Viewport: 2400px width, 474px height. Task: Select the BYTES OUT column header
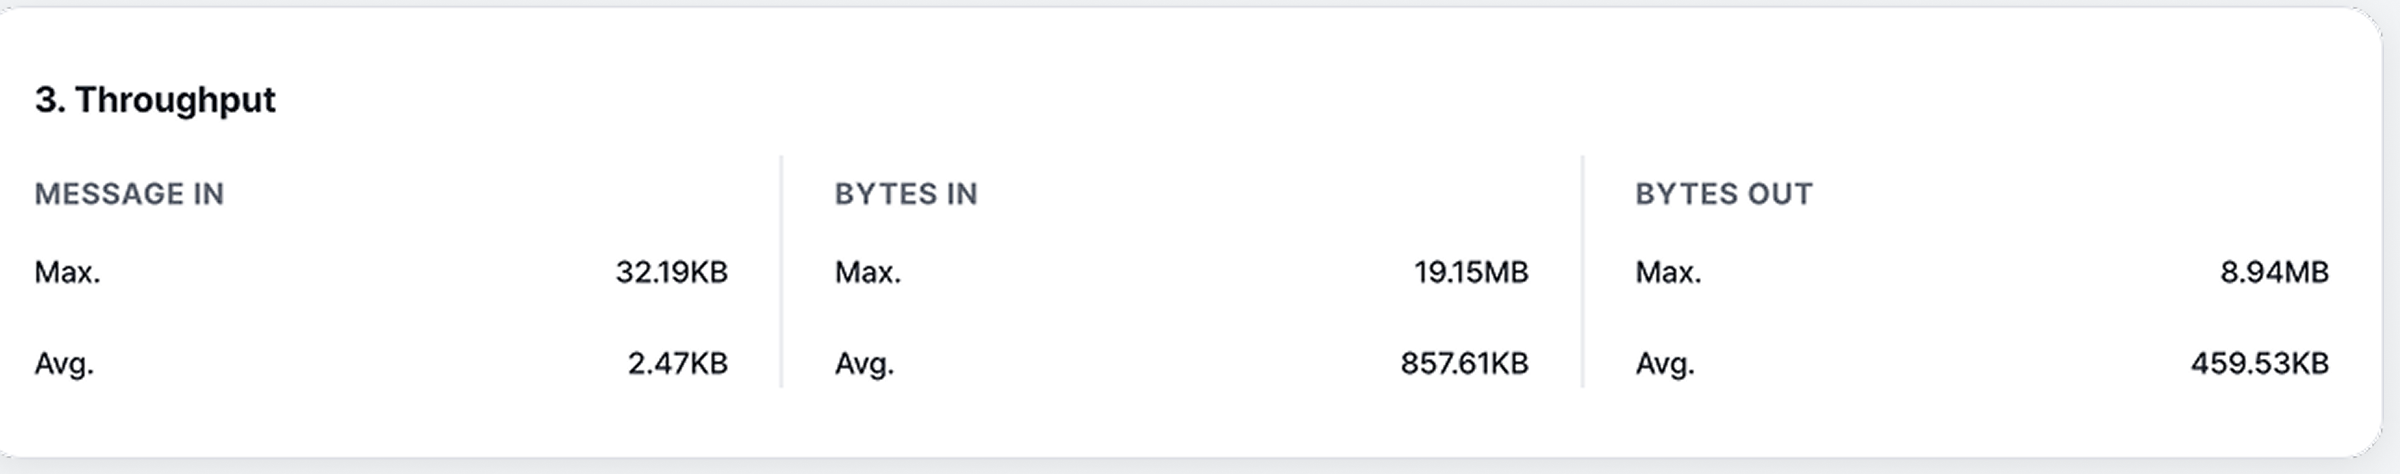click(x=1723, y=194)
